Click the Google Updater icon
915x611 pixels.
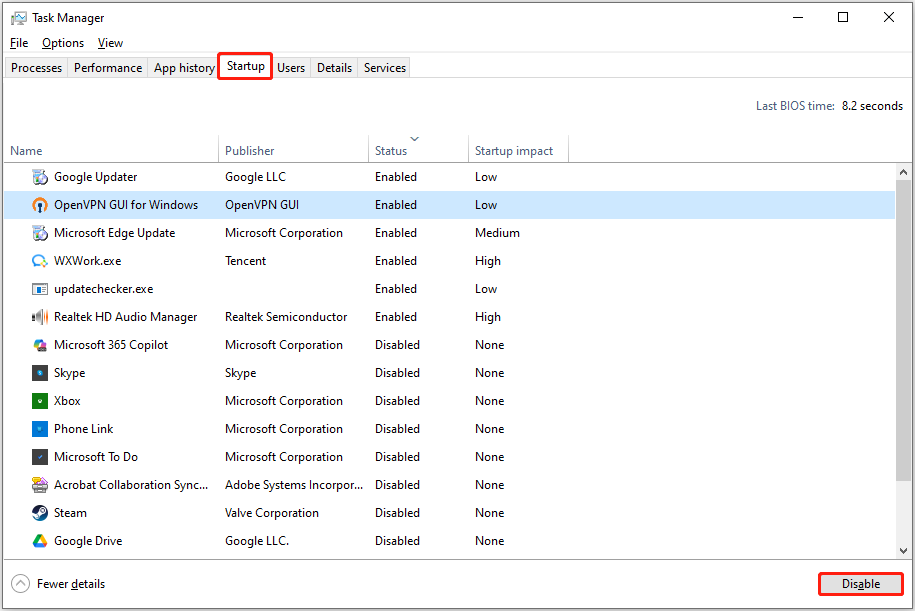[40, 177]
